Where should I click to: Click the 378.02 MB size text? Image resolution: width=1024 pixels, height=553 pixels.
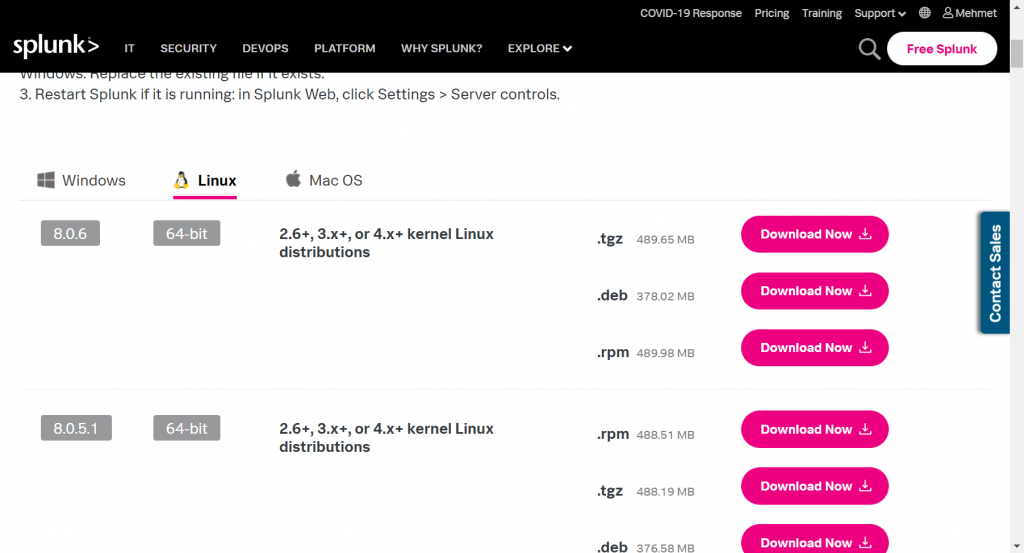(665, 296)
